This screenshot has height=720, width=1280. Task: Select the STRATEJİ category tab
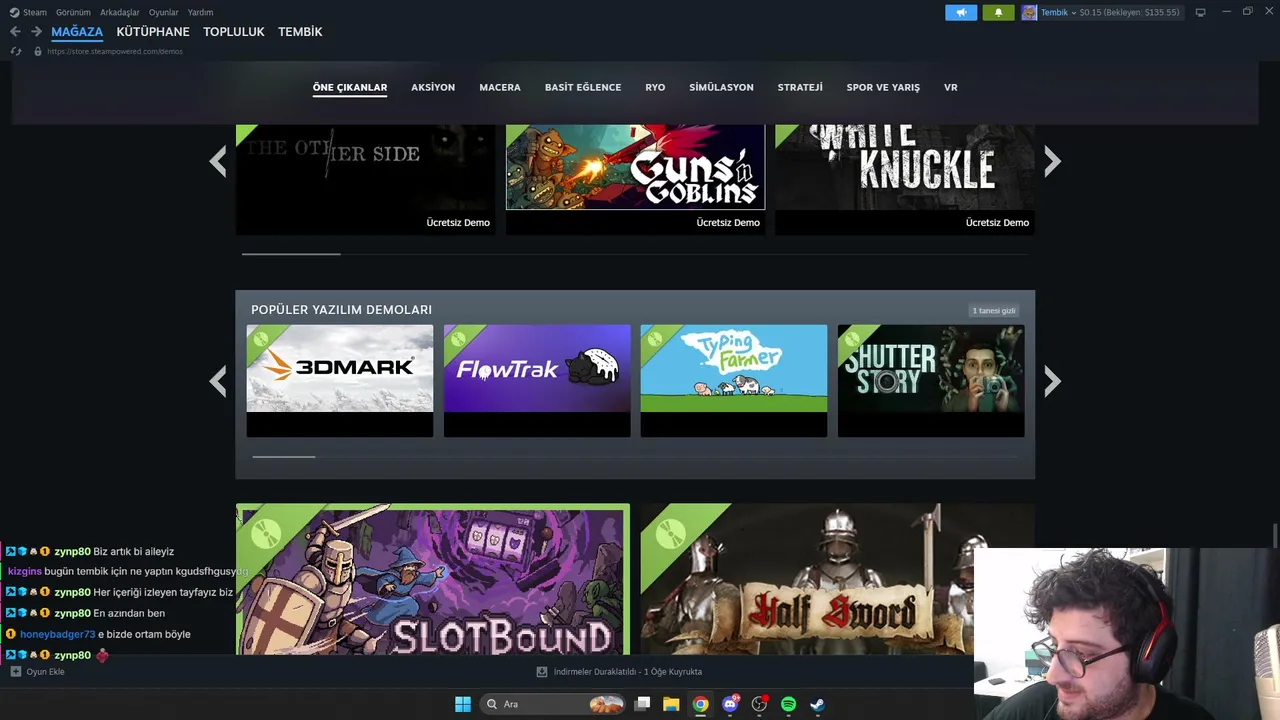tap(800, 88)
